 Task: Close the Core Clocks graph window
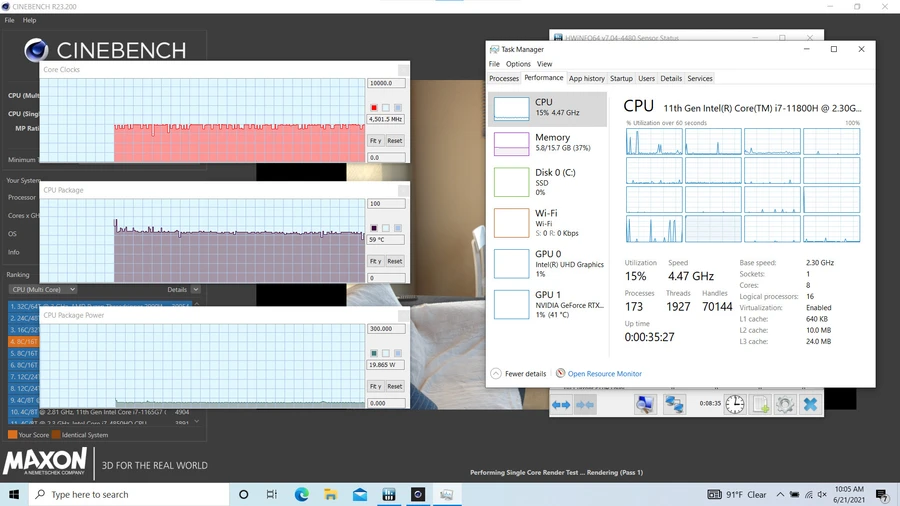tap(404, 69)
